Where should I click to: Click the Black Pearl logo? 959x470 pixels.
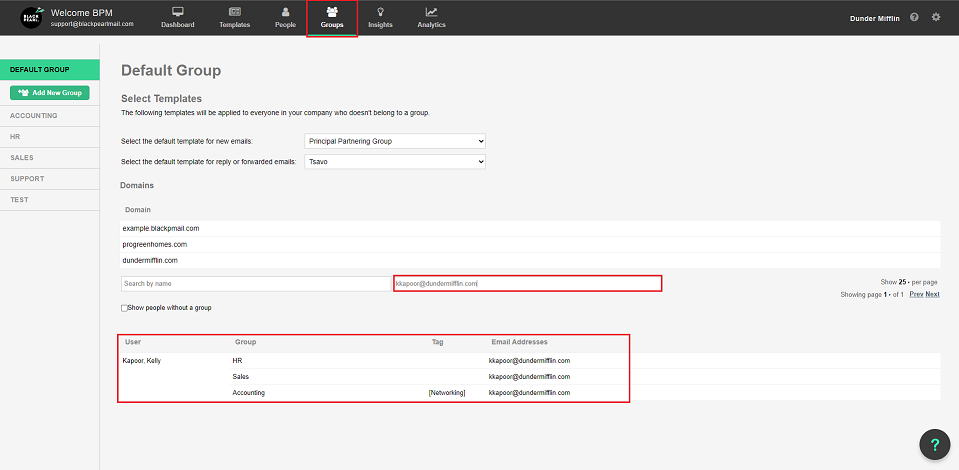(32, 18)
